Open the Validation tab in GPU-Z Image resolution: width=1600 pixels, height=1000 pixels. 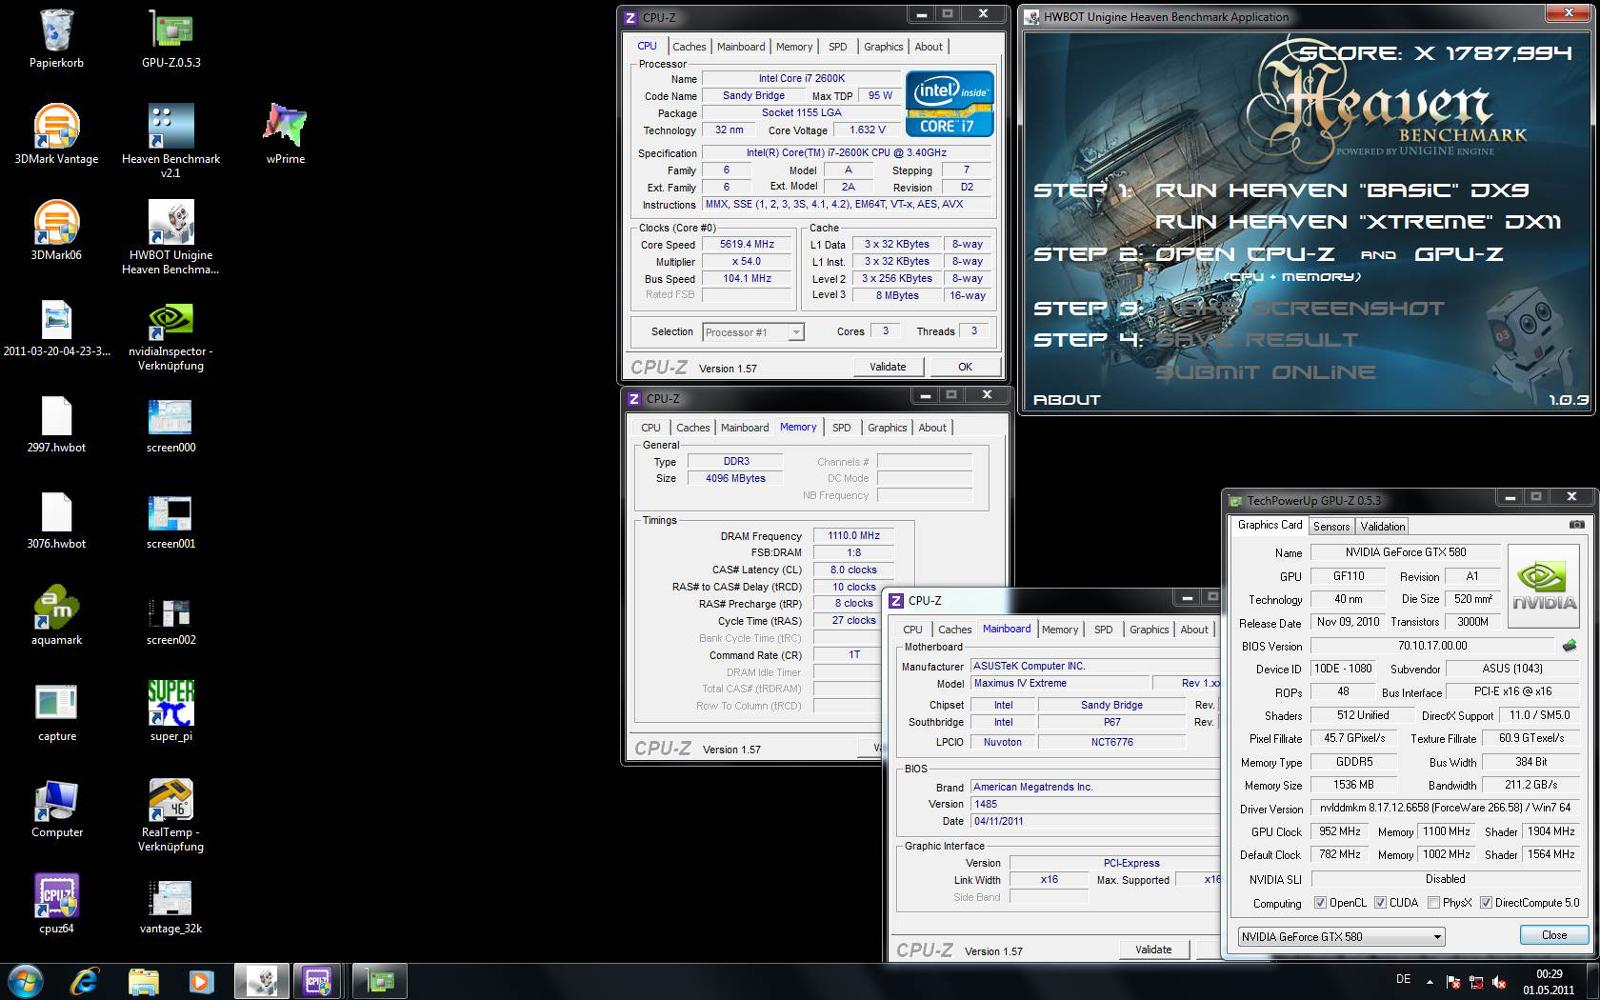coord(1383,527)
